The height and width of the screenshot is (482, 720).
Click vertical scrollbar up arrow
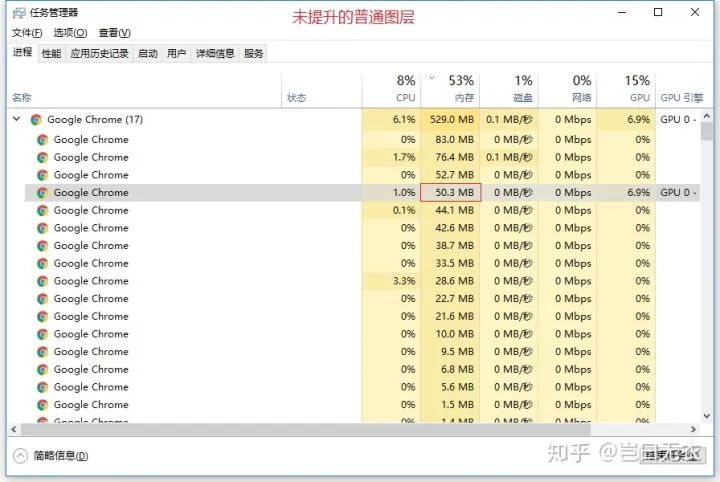[x=707, y=116]
